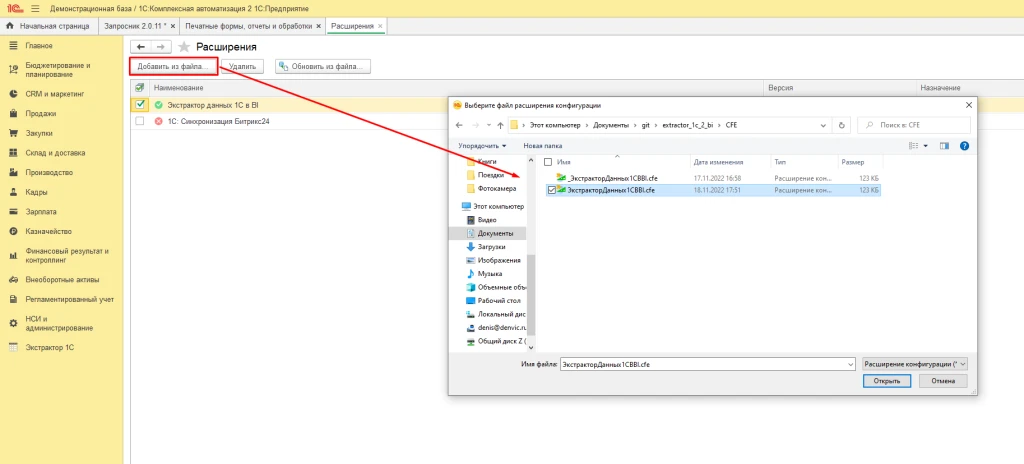Open the Продажи section
1024x464 pixels.
tap(40, 114)
